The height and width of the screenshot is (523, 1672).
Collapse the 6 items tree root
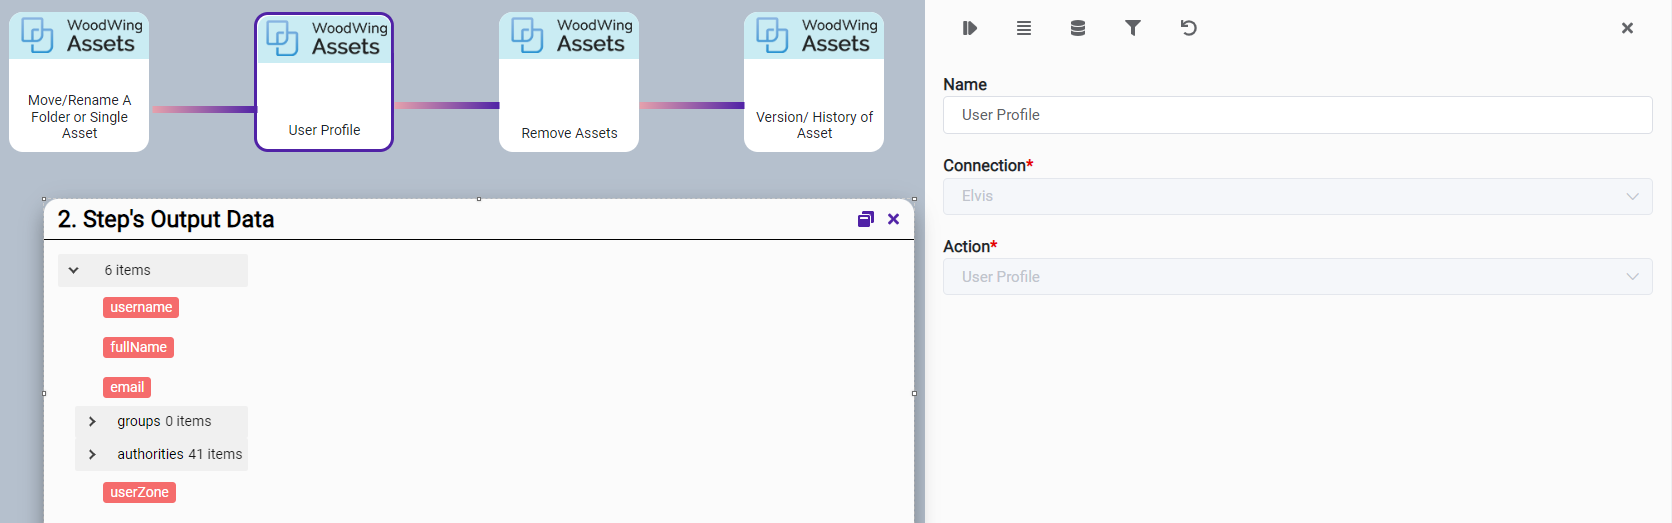coord(73,270)
